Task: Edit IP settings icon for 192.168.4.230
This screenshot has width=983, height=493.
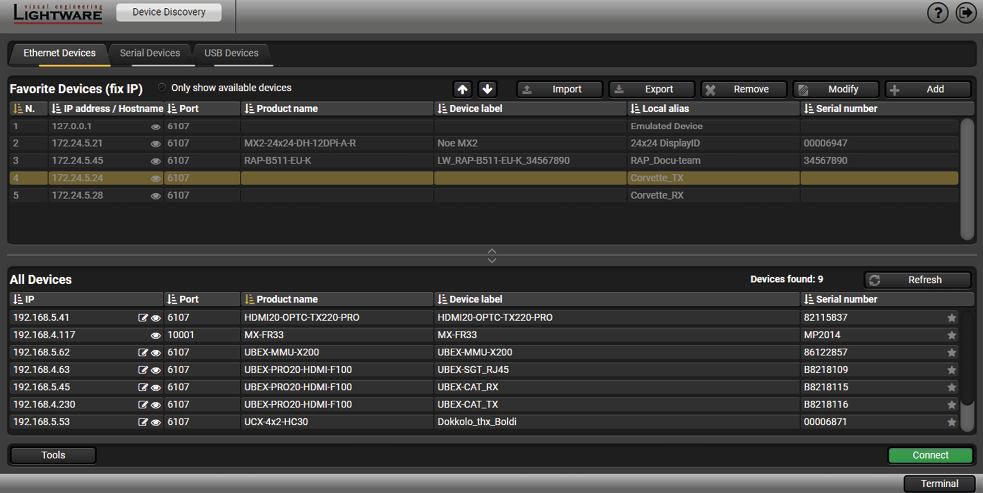Action: tap(143, 405)
